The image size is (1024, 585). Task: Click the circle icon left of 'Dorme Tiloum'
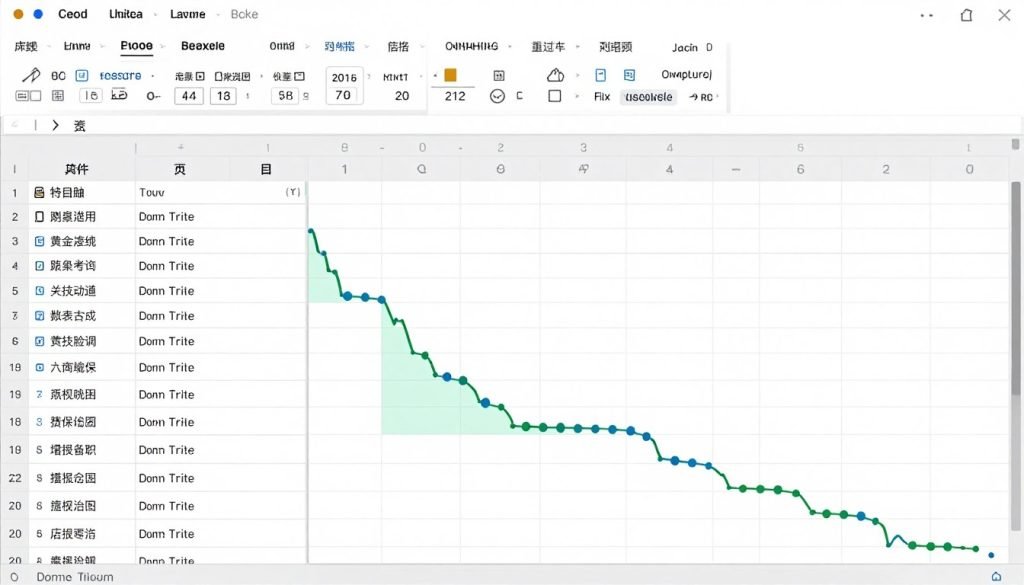point(14,577)
